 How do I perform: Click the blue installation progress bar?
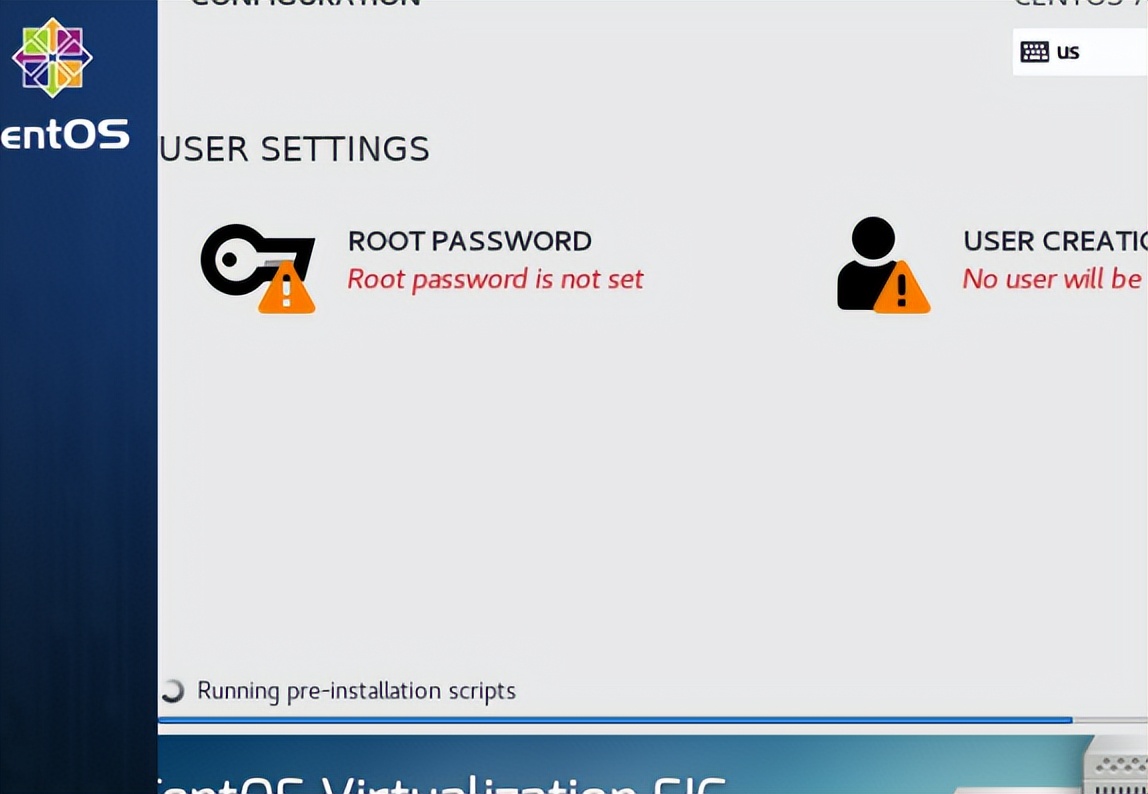[615, 721]
